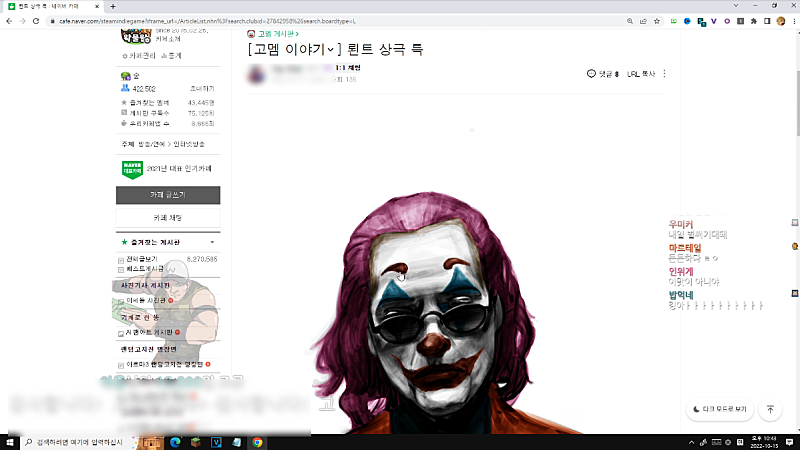
Task: Toggle the browser side panel icon
Action: pyautogui.click(x=767, y=21)
